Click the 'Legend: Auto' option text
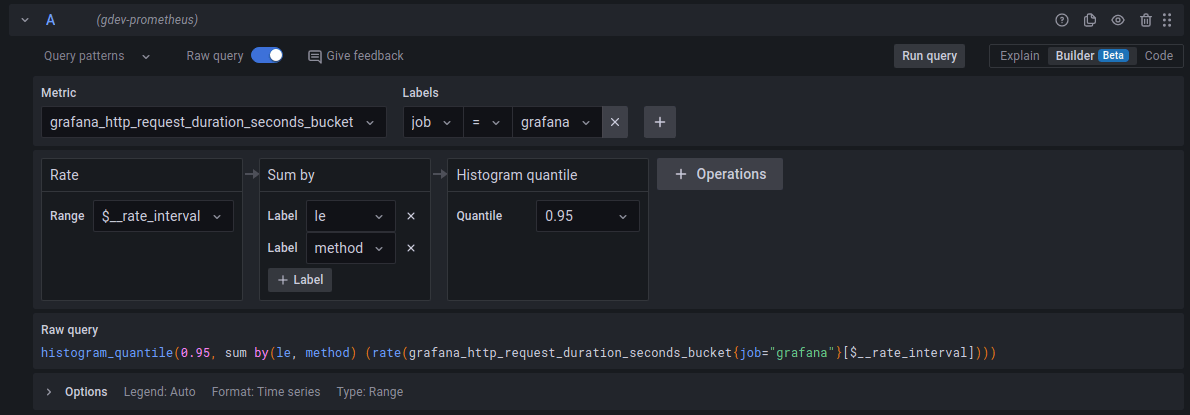The width and height of the screenshot is (1190, 415). coord(159,391)
